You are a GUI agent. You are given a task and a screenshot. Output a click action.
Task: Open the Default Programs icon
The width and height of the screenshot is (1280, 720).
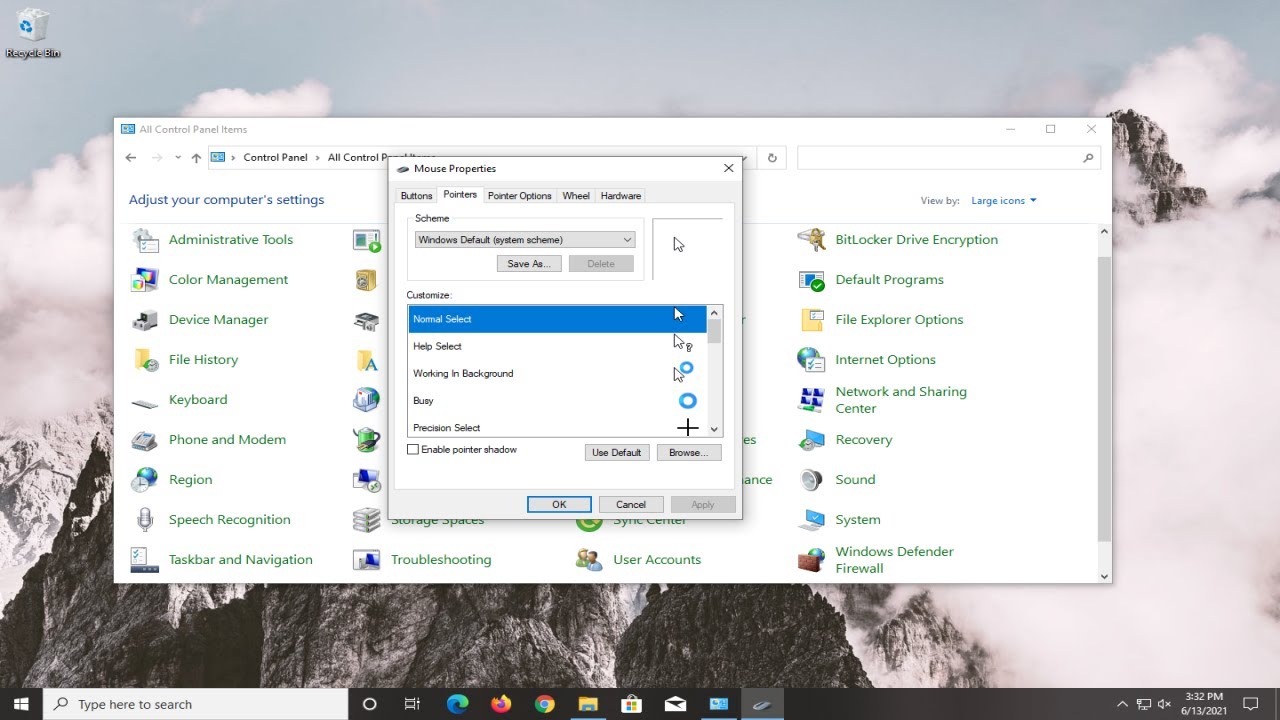(x=811, y=280)
